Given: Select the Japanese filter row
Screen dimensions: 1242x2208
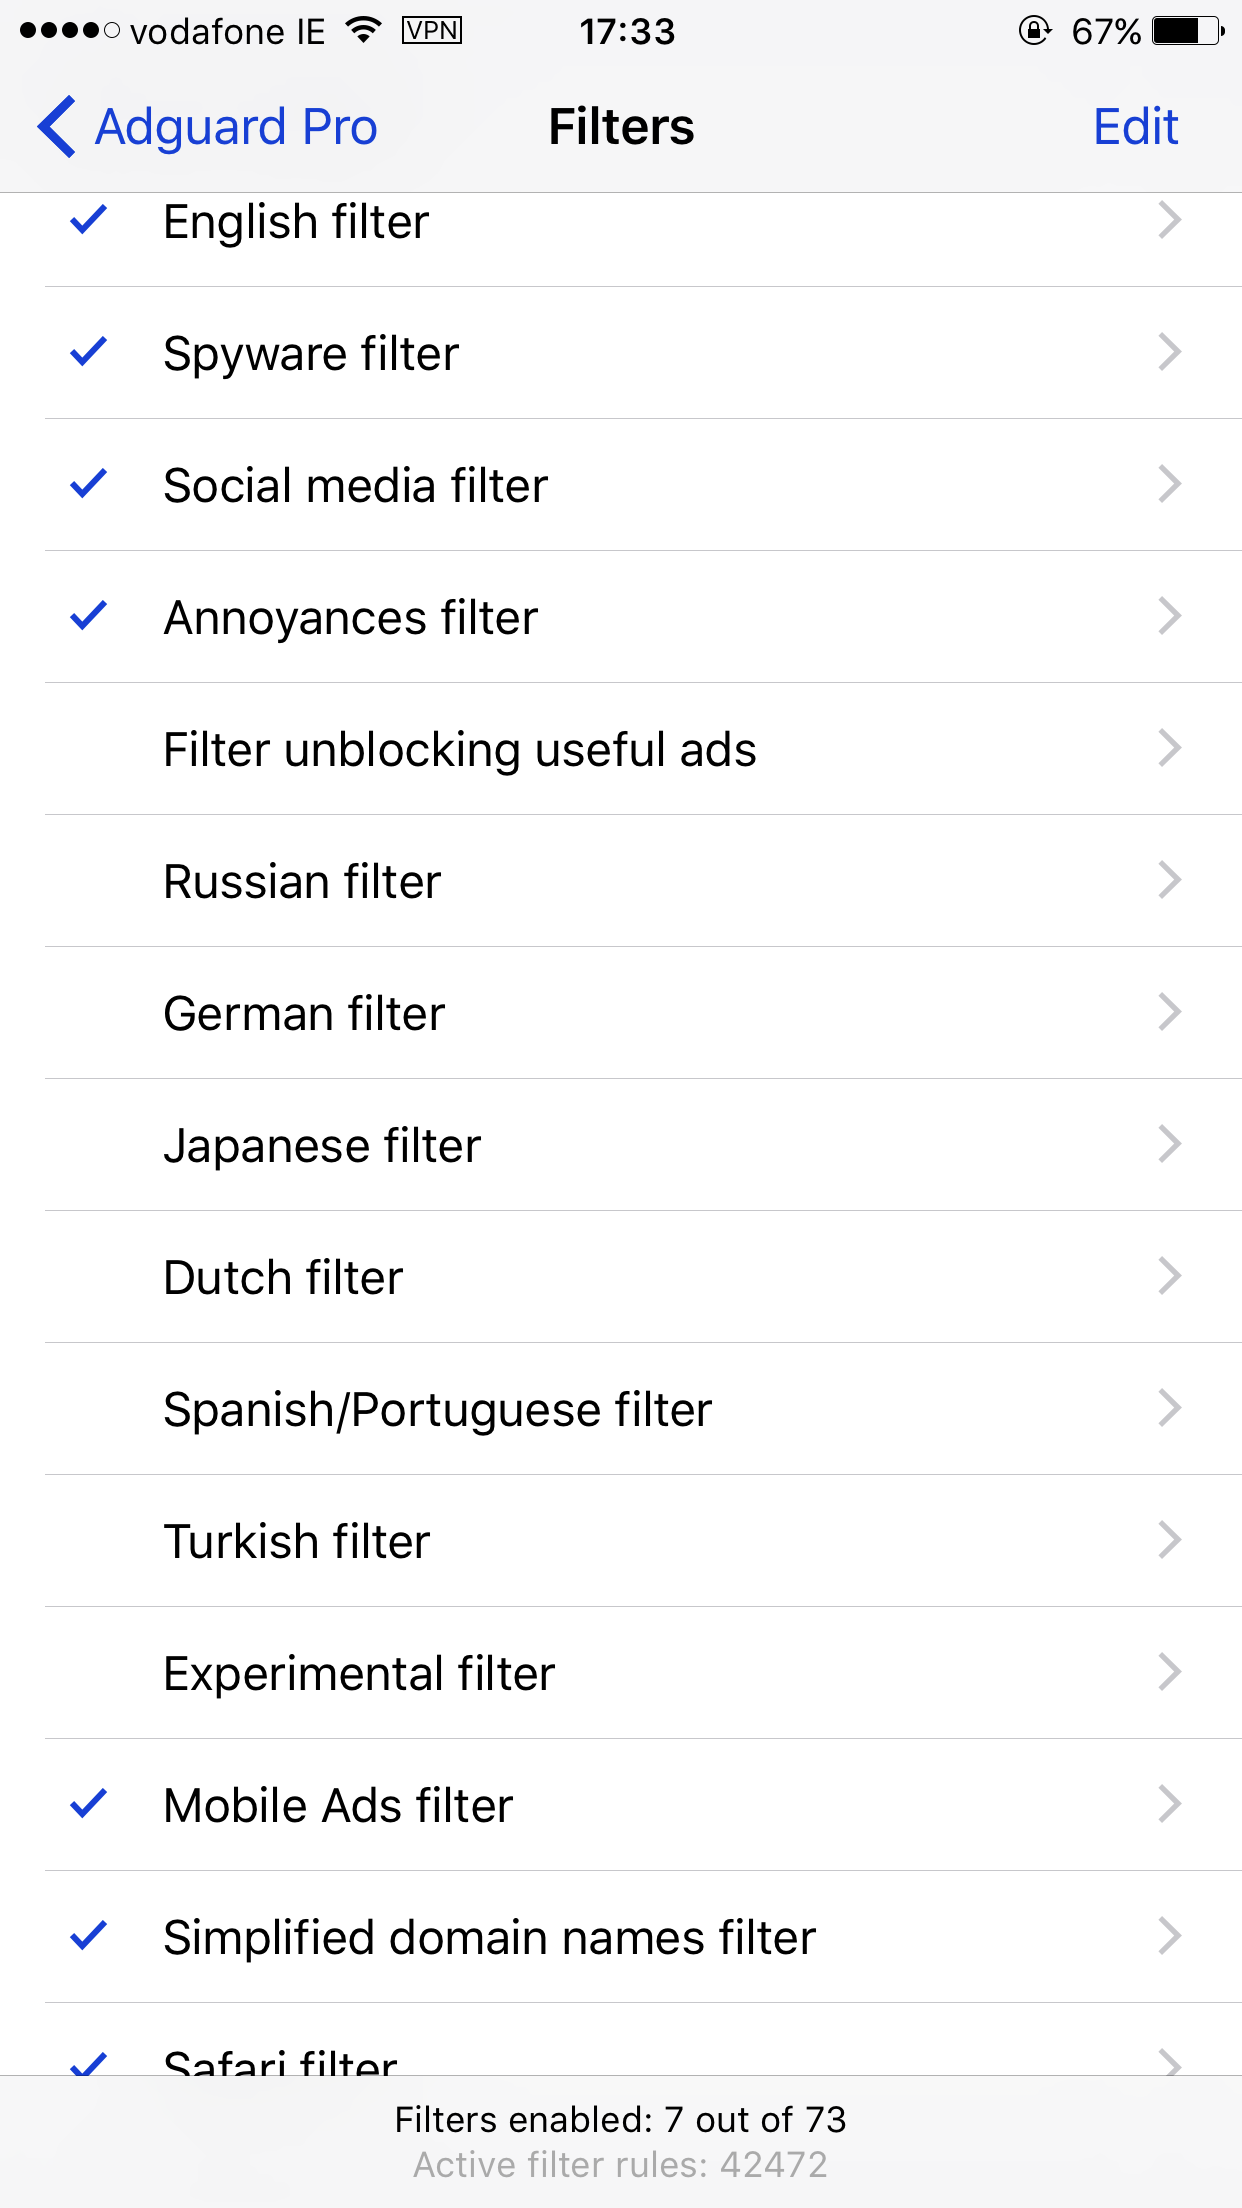Looking at the screenshot, I should click(x=643, y=1145).
